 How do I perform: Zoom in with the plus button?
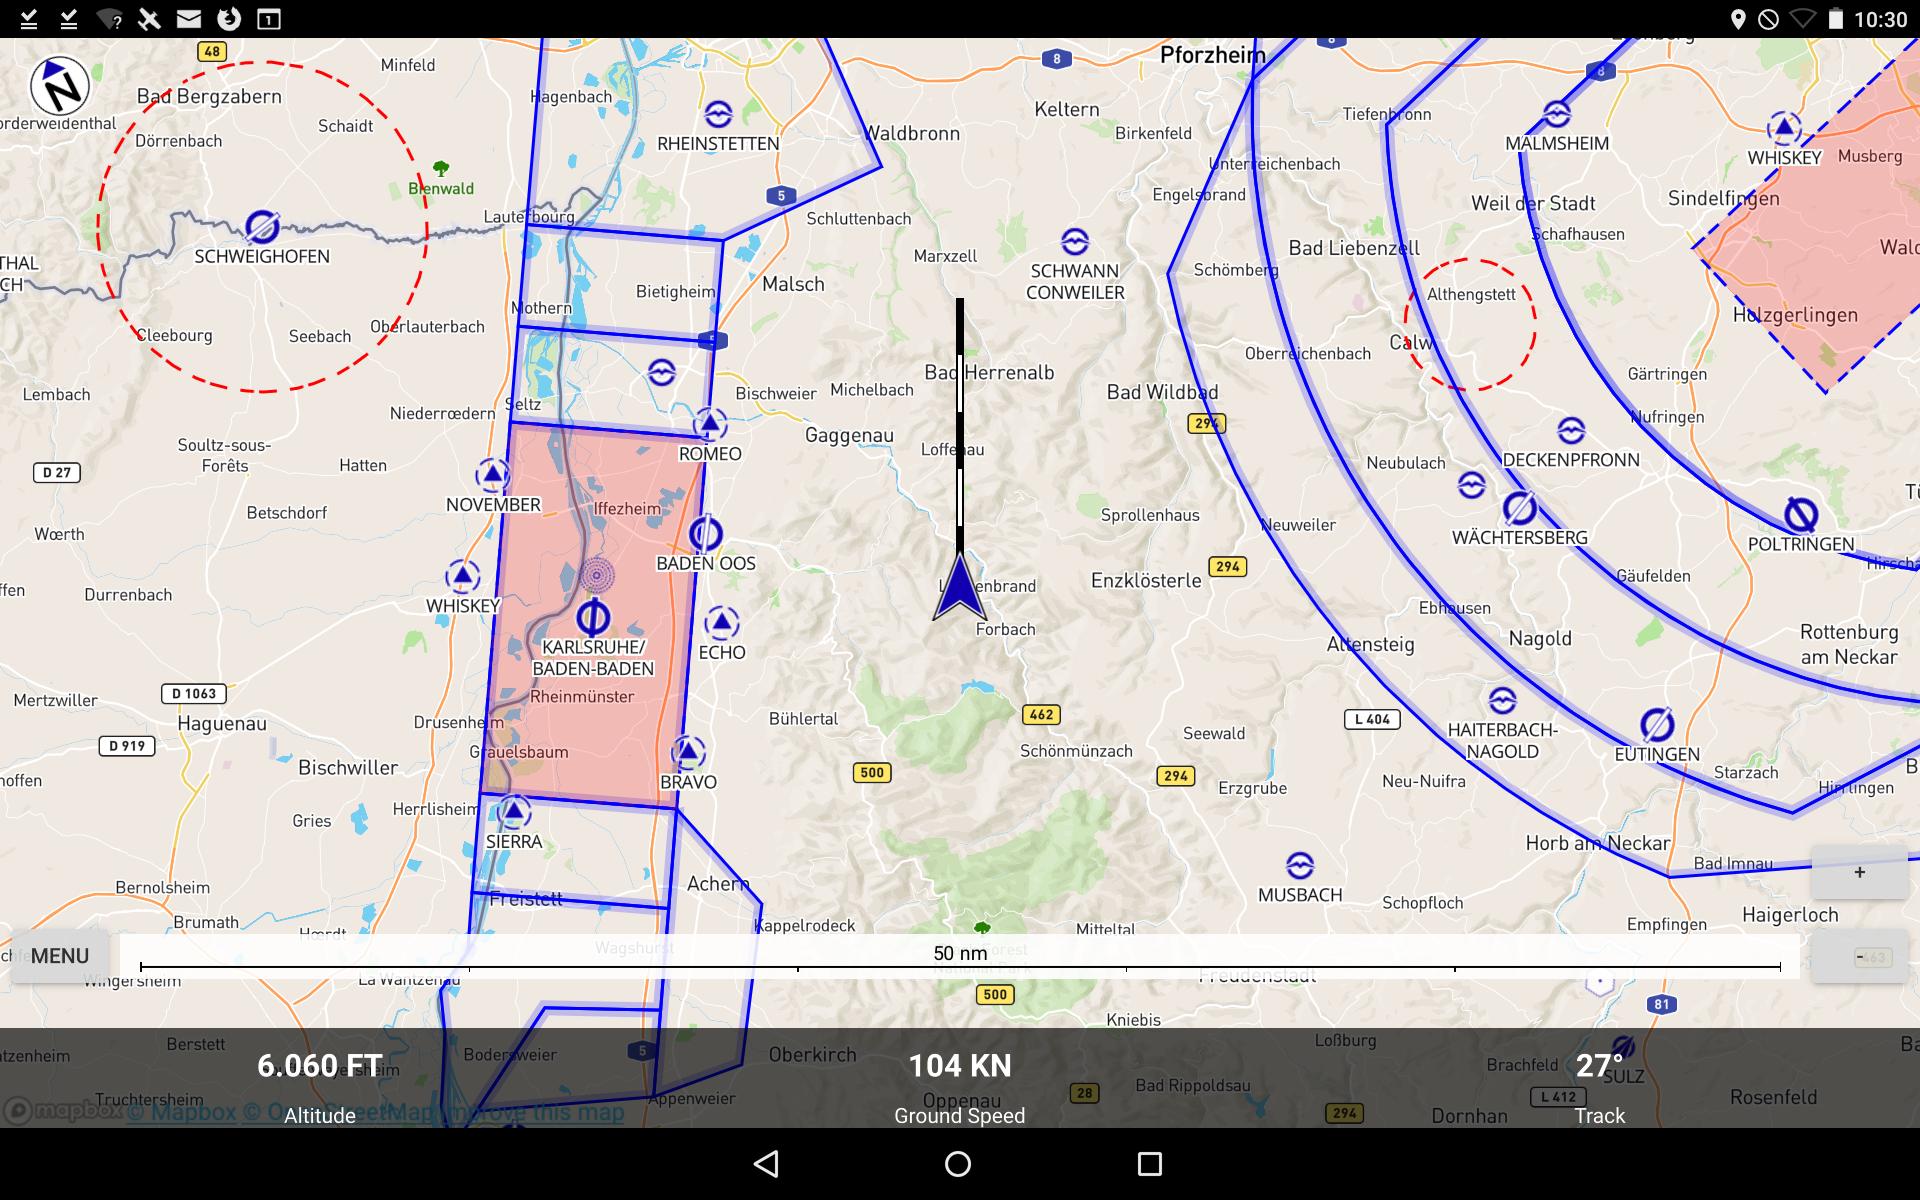click(x=1859, y=872)
